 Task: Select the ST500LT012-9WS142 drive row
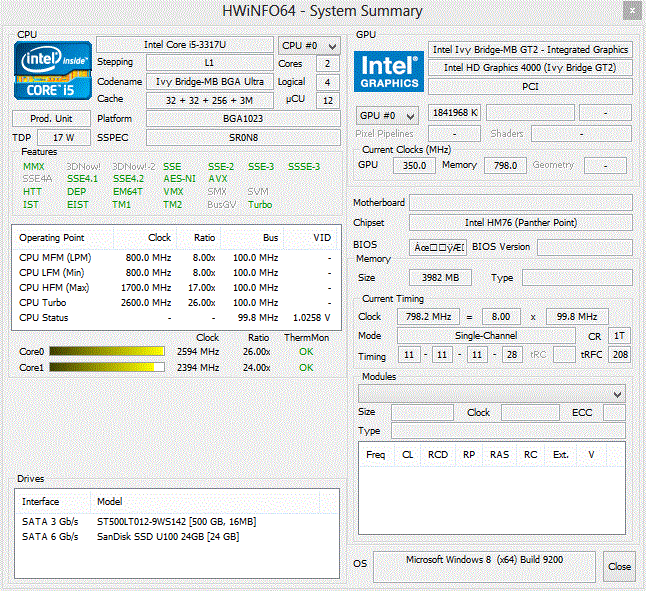(x=177, y=522)
